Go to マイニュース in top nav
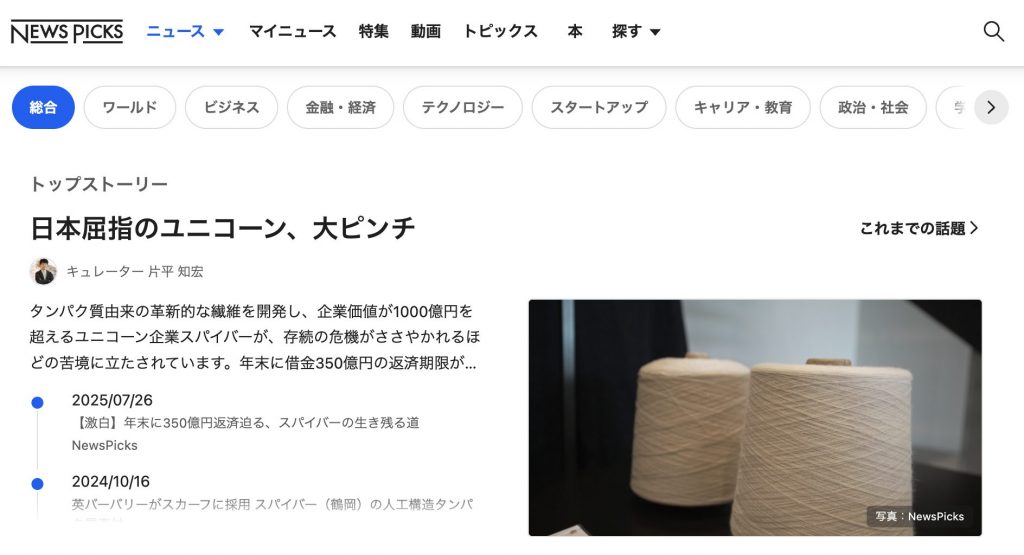The height and width of the screenshot is (555, 1024). [x=293, y=31]
